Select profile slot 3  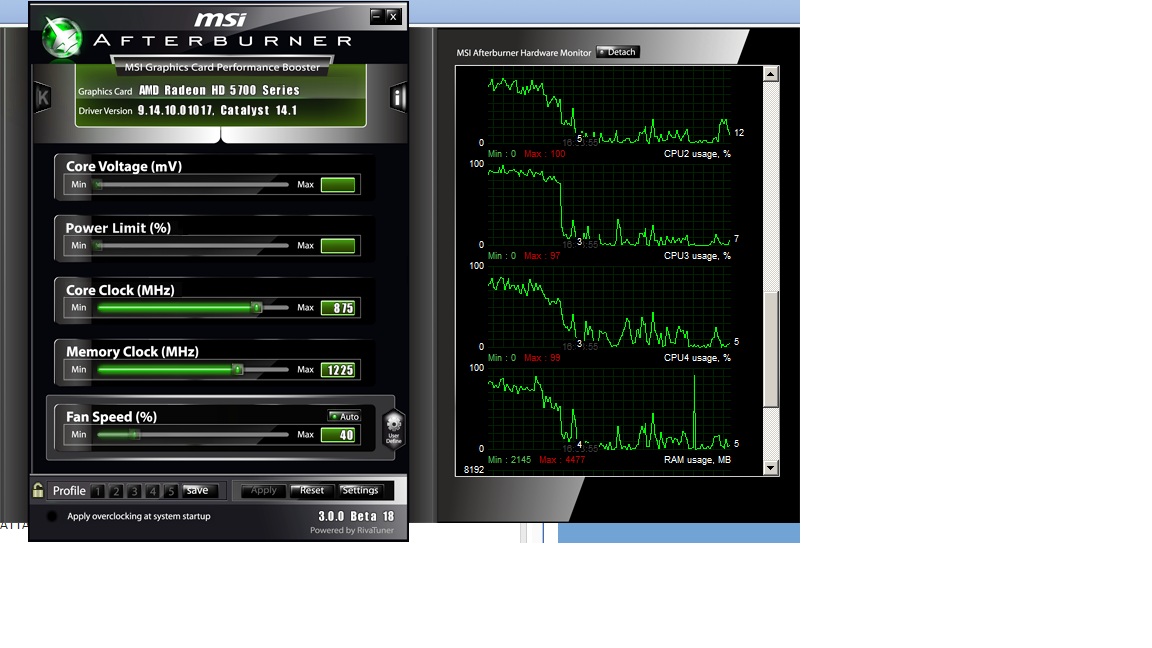[134, 491]
